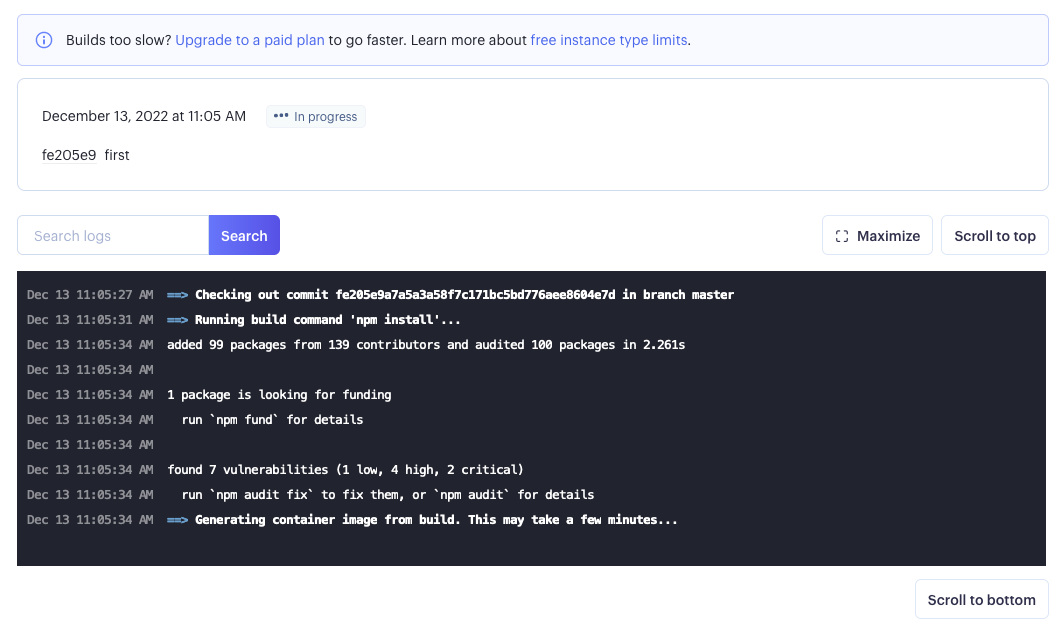
Task: Click the Scroll to bottom button
Action: pos(981,600)
